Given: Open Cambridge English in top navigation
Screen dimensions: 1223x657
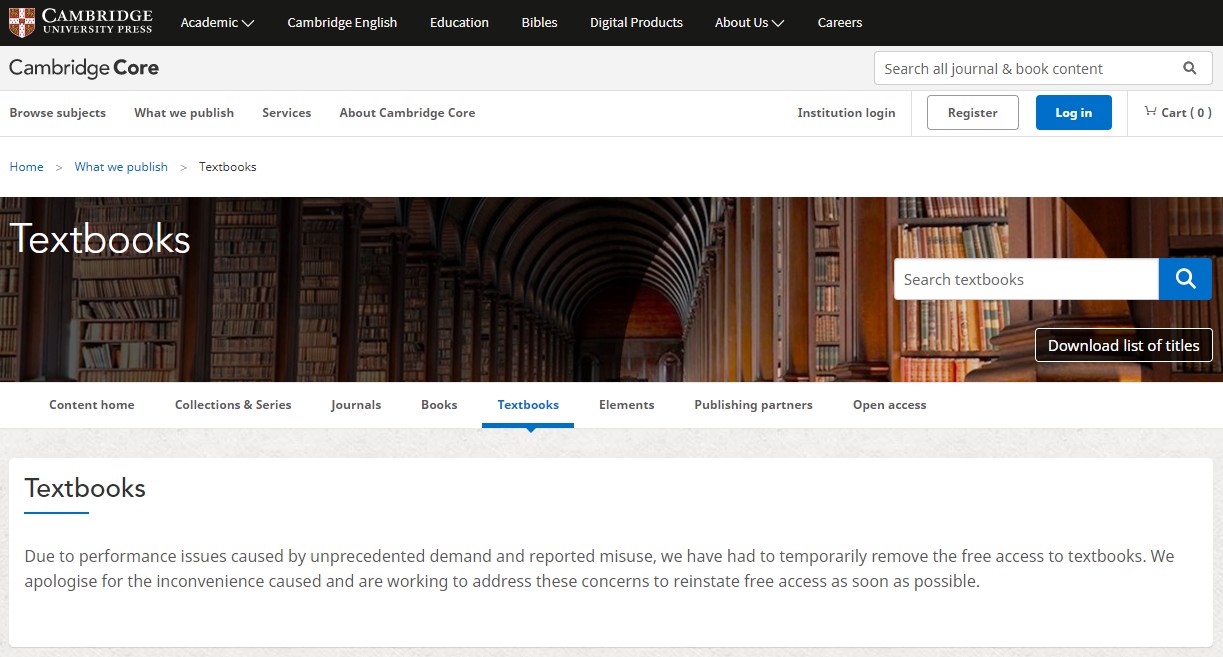Looking at the screenshot, I should coord(342,22).
